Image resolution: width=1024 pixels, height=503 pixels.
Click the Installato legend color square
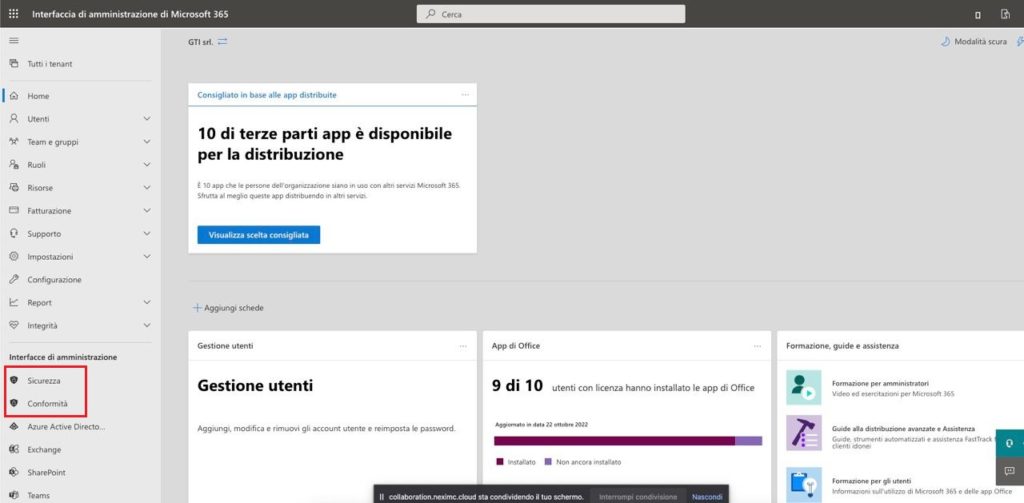(x=500, y=462)
